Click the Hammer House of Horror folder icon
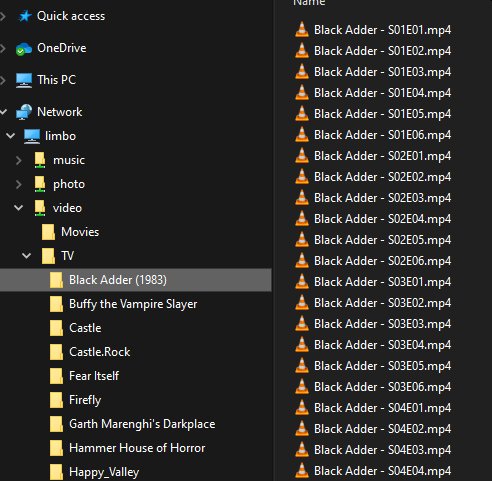 (x=56, y=448)
